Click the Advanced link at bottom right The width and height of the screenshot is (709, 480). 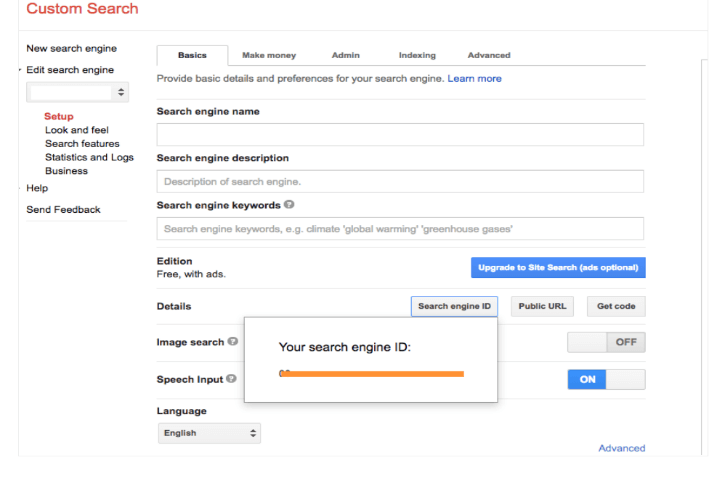[622, 448]
